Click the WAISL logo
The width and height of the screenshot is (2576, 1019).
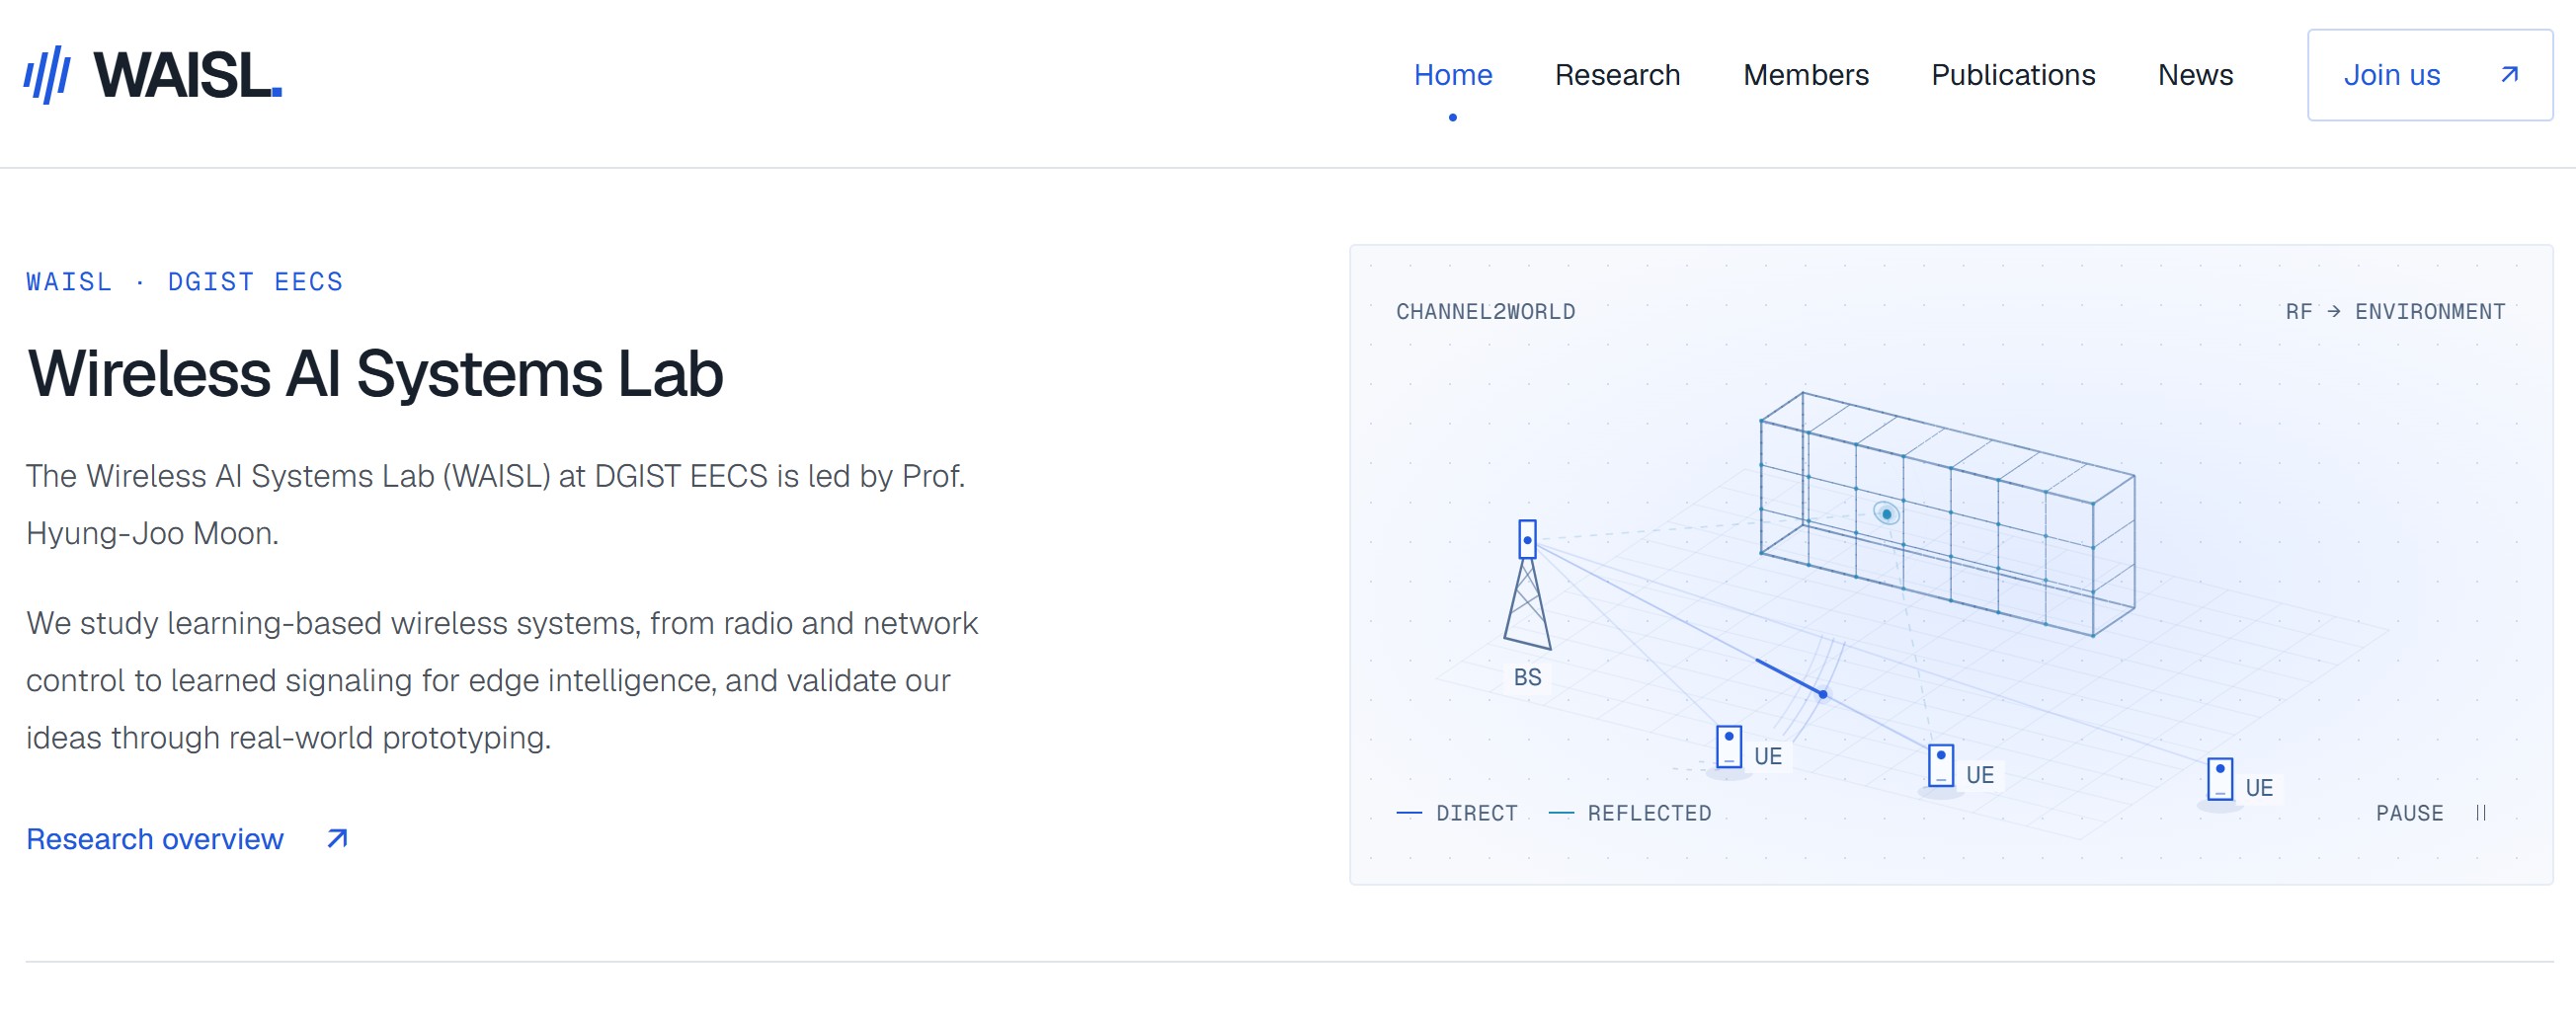click(153, 75)
